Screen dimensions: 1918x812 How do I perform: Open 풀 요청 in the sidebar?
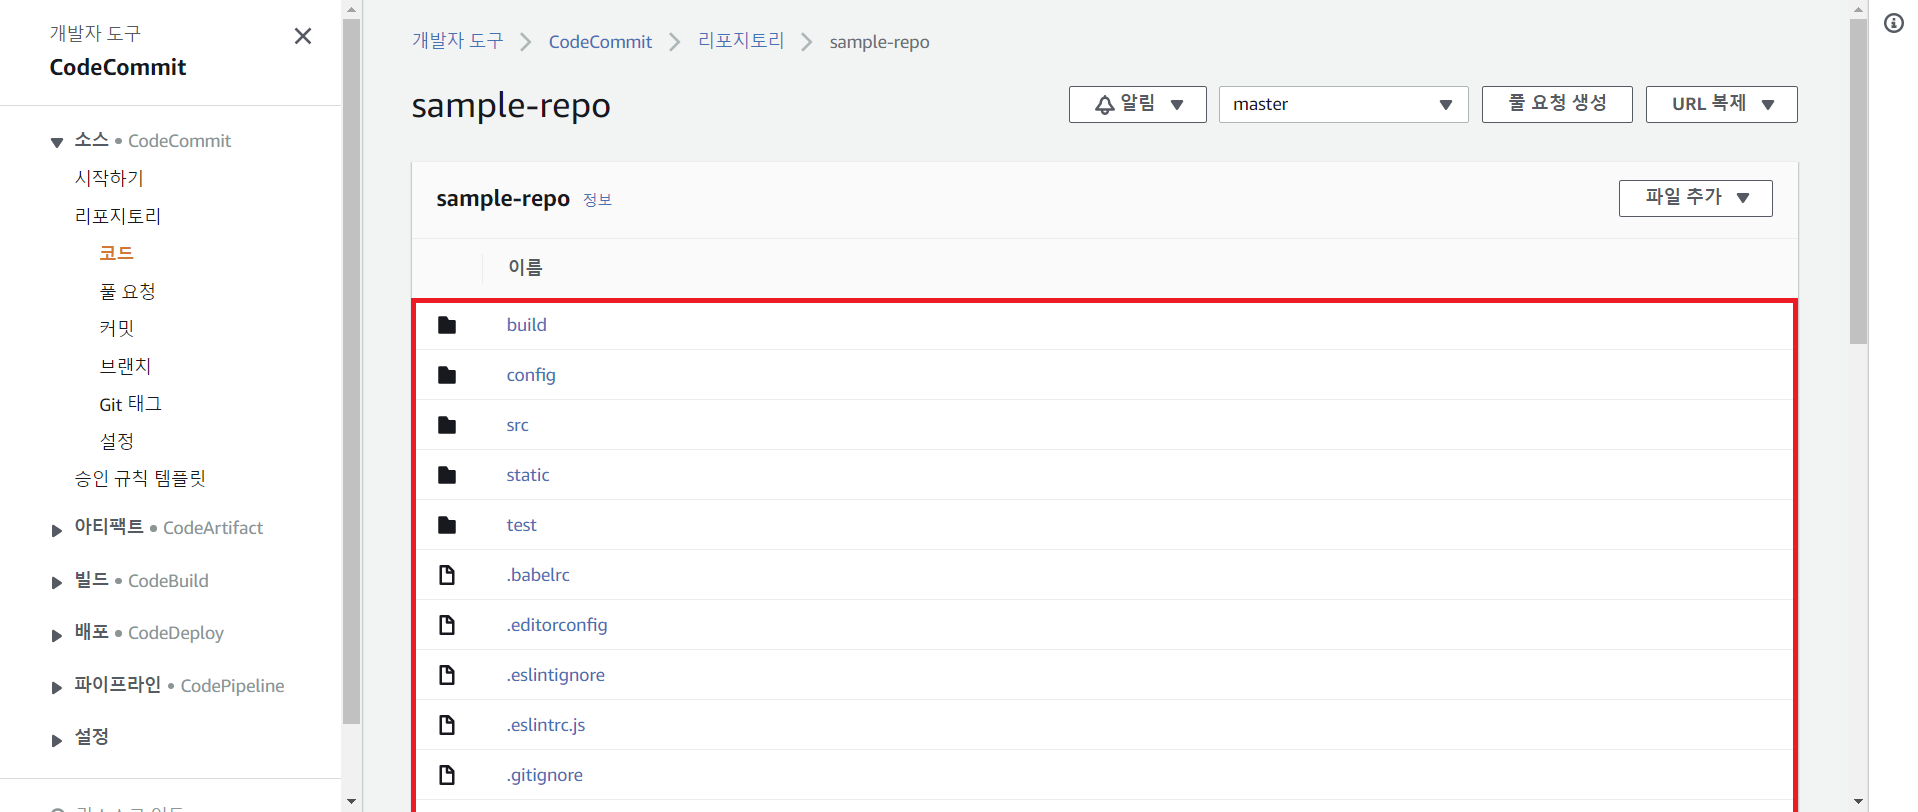[x=127, y=291]
